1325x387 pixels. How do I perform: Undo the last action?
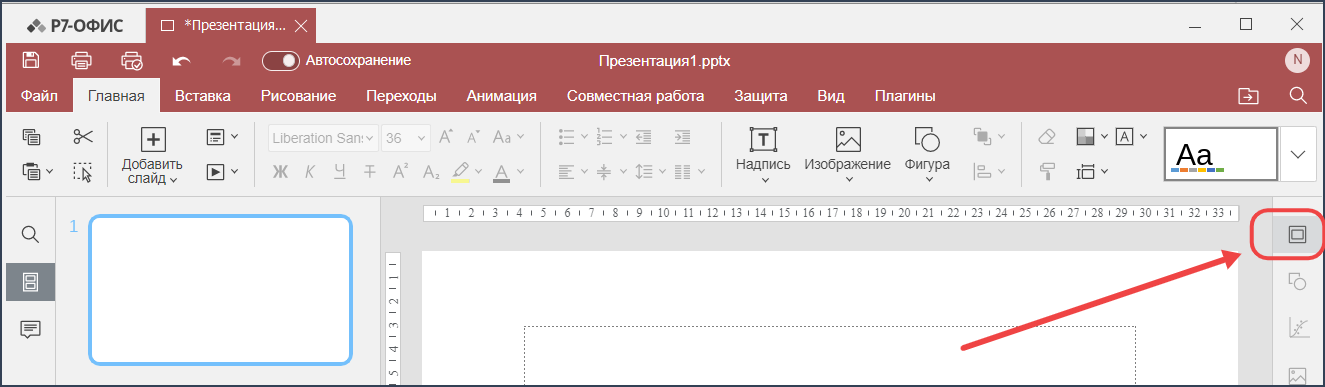[181, 61]
